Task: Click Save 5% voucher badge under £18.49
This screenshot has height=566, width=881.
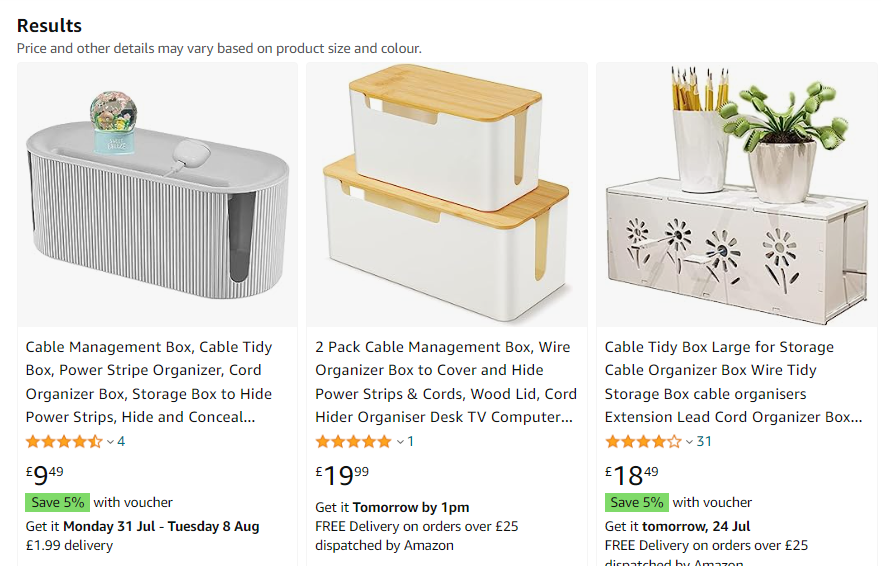Action: pyautogui.click(x=636, y=502)
